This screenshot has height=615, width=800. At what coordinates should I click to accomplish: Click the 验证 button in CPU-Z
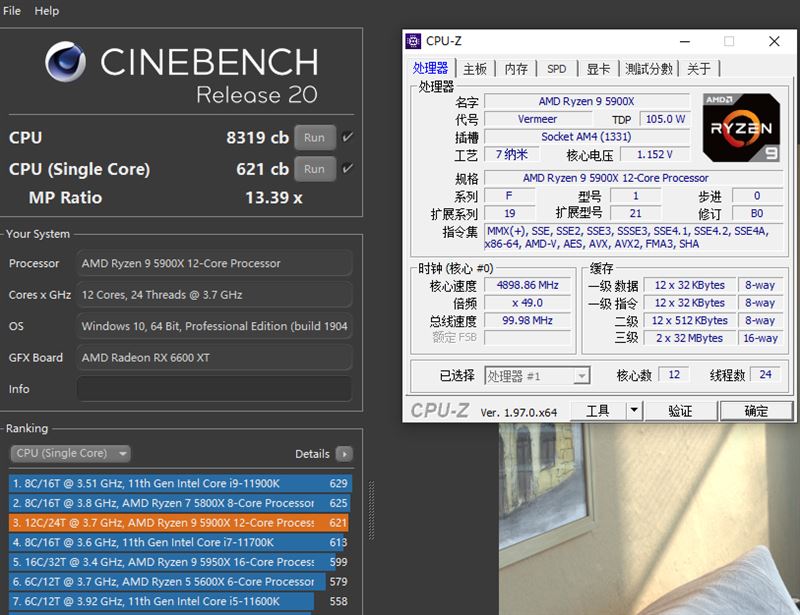(680, 411)
